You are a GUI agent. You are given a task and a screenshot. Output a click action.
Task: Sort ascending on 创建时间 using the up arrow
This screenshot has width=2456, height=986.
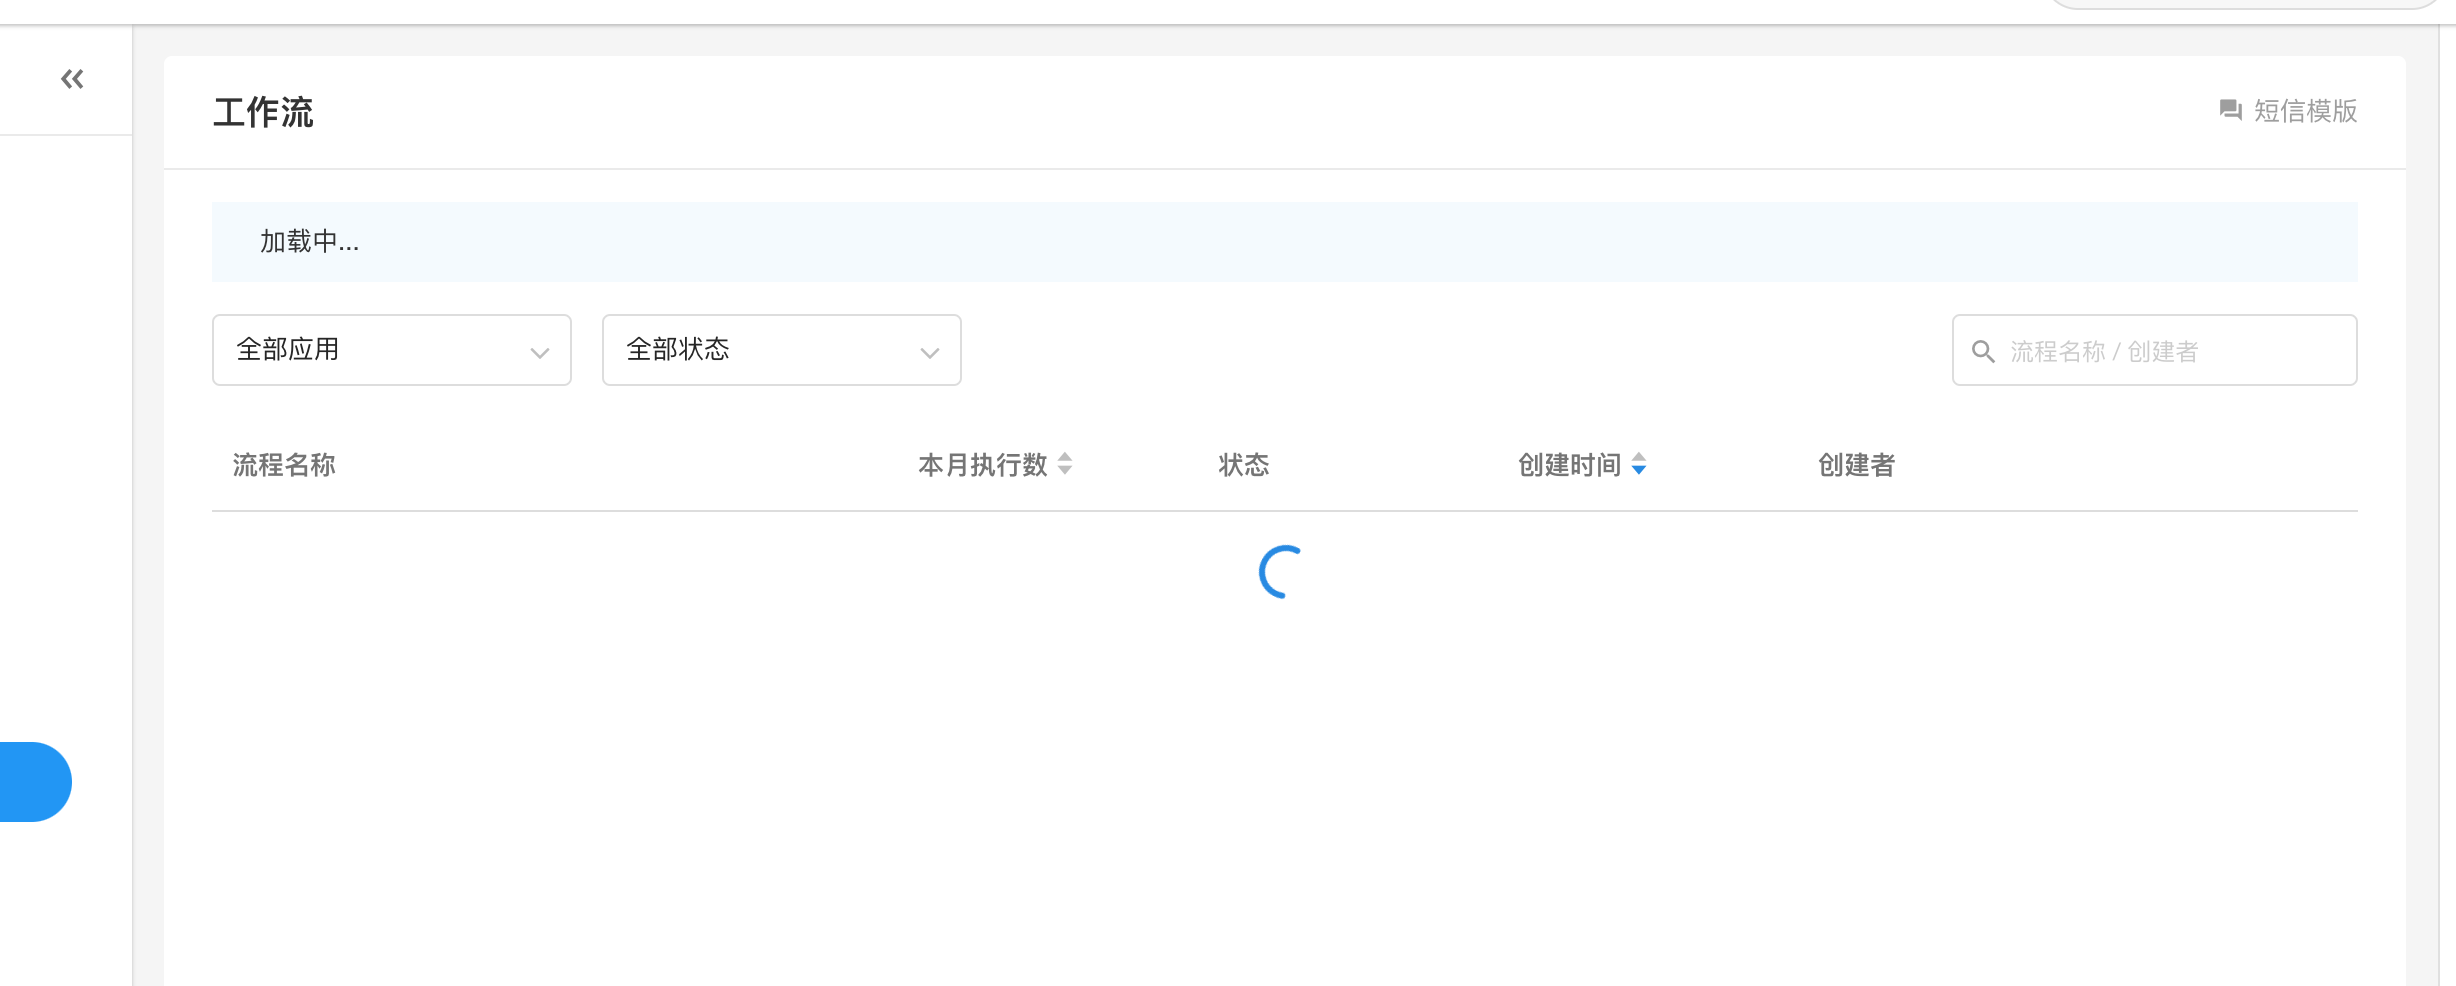click(x=1640, y=458)
